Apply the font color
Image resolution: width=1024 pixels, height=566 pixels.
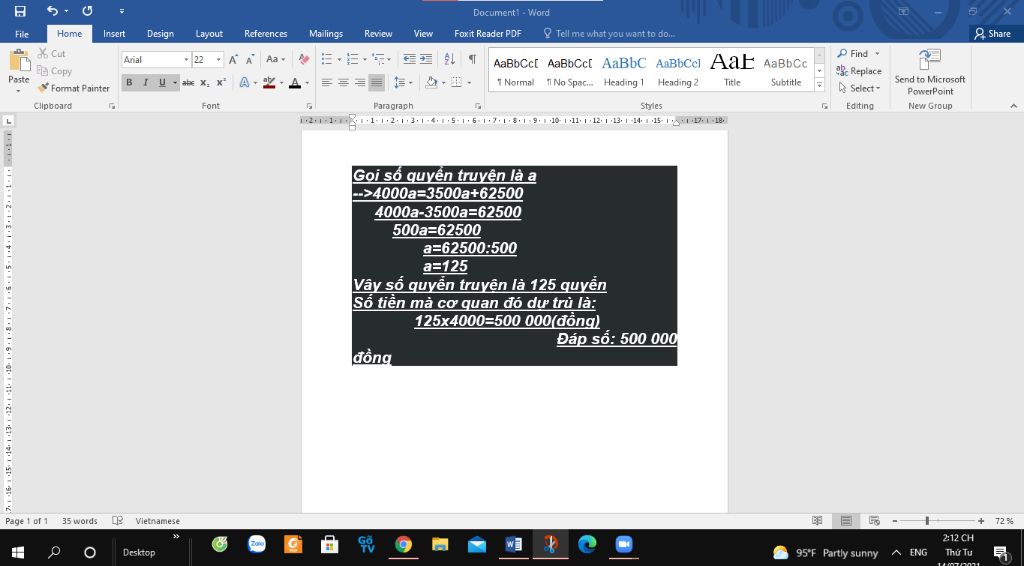295,83
